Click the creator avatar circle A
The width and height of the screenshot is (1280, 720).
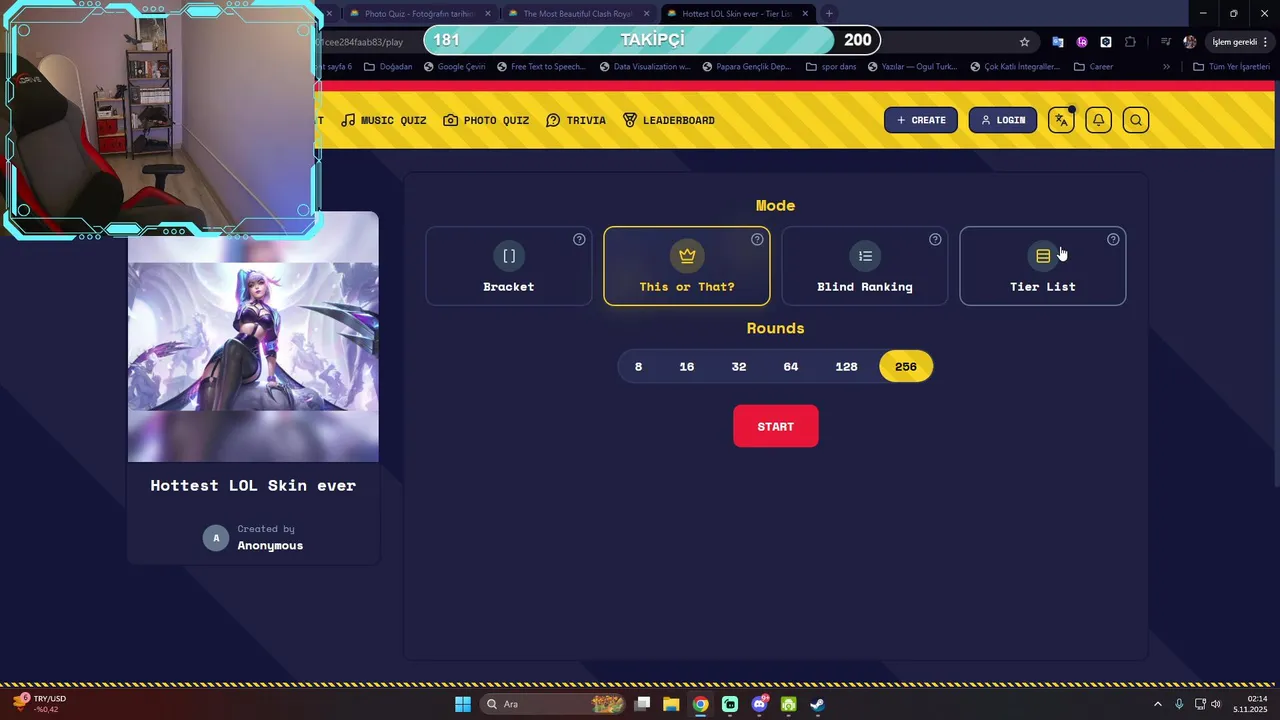click(216, 538)
